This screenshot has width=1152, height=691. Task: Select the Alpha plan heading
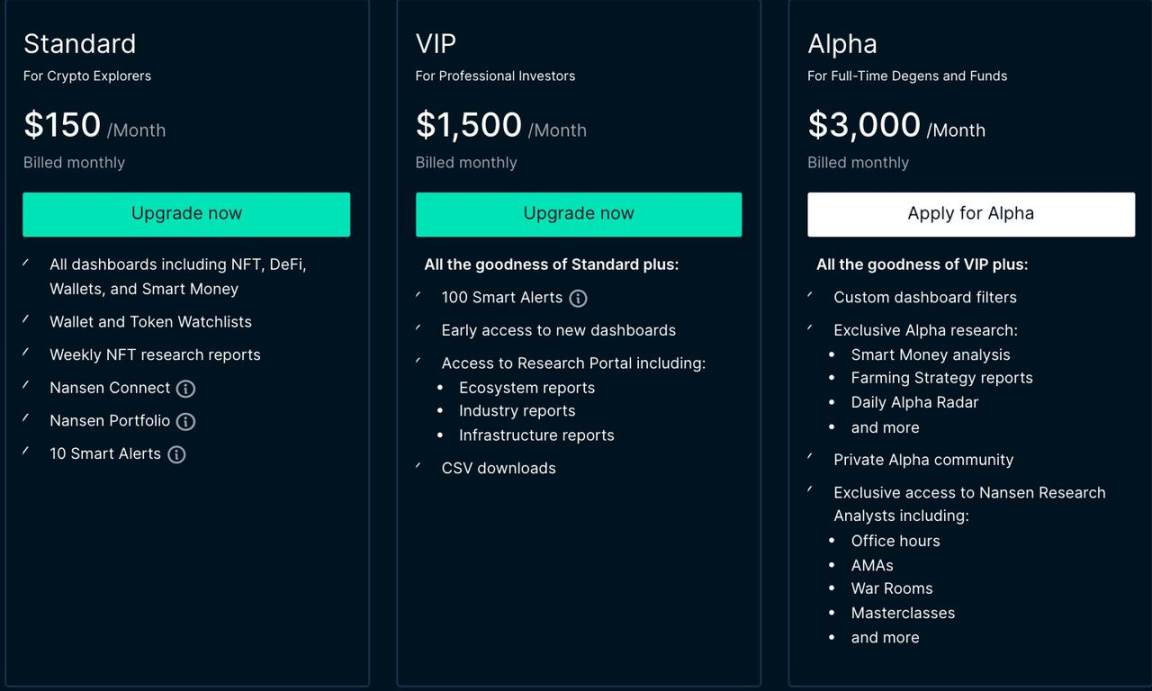(x=842, y=44)
